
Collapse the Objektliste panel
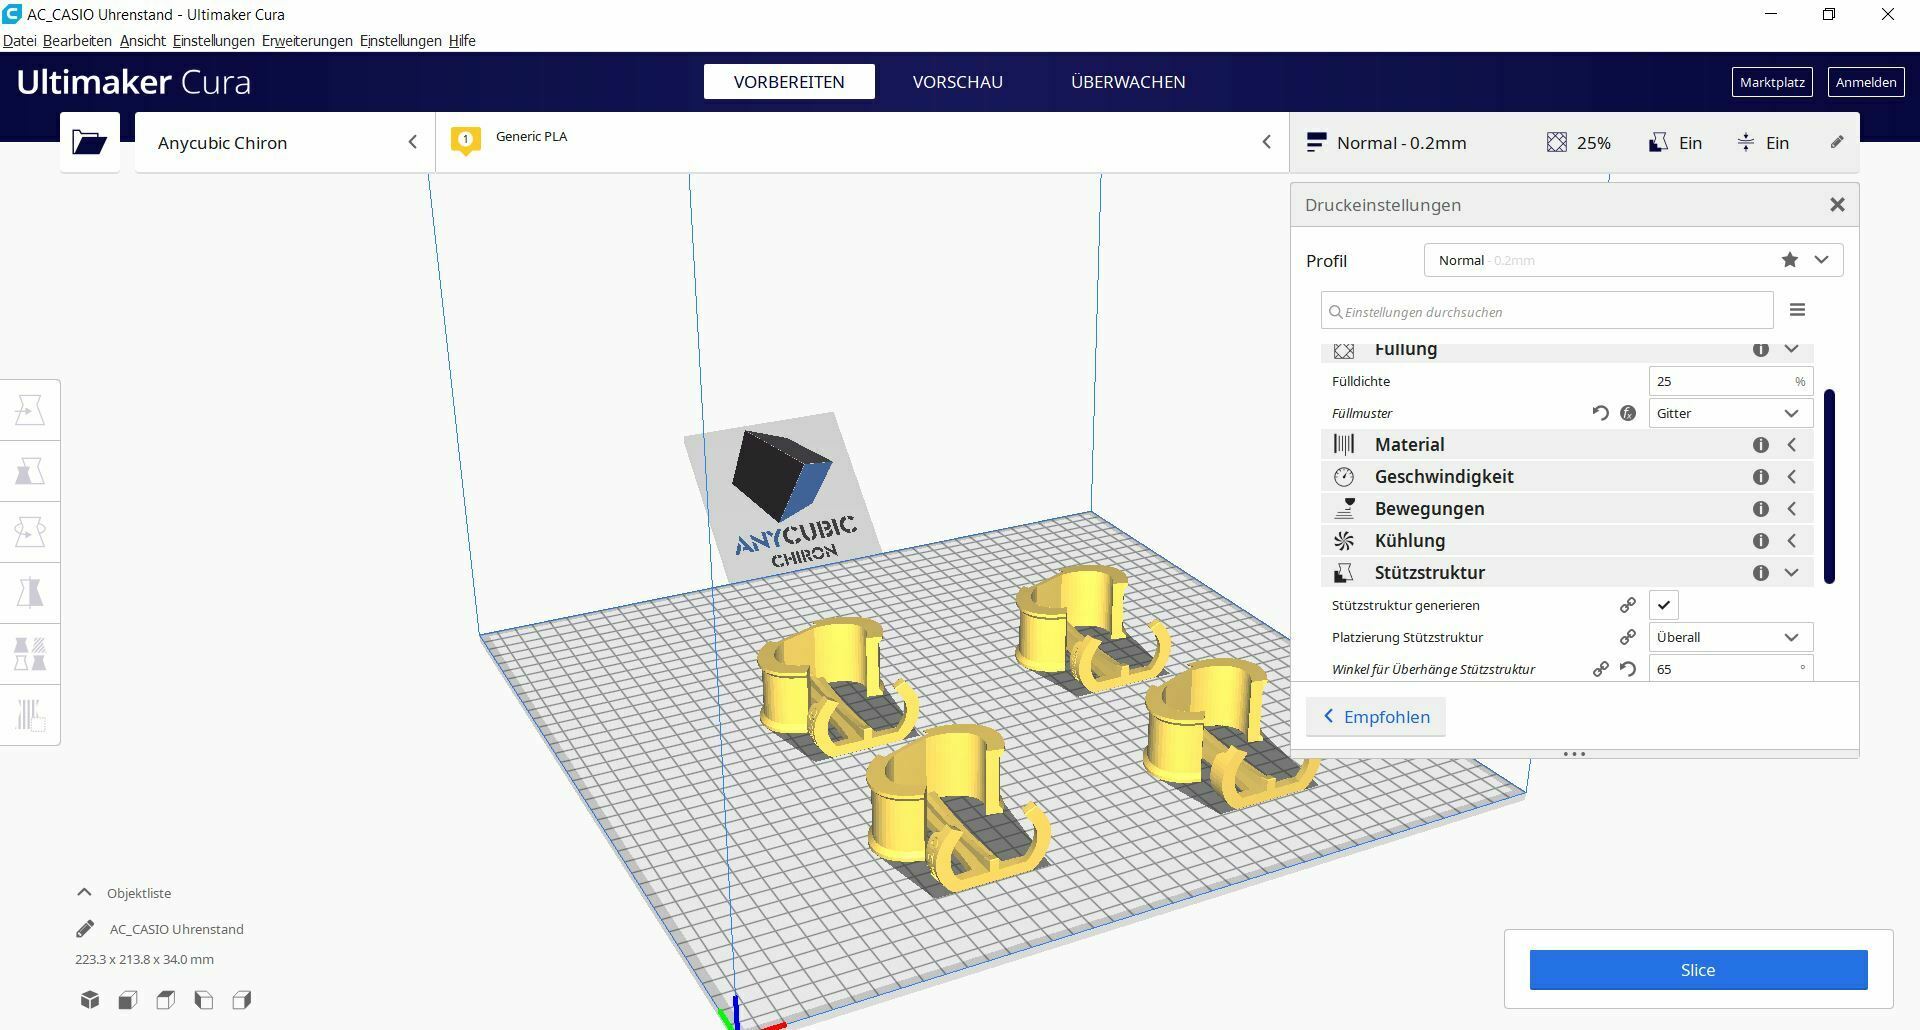[84, 893]
